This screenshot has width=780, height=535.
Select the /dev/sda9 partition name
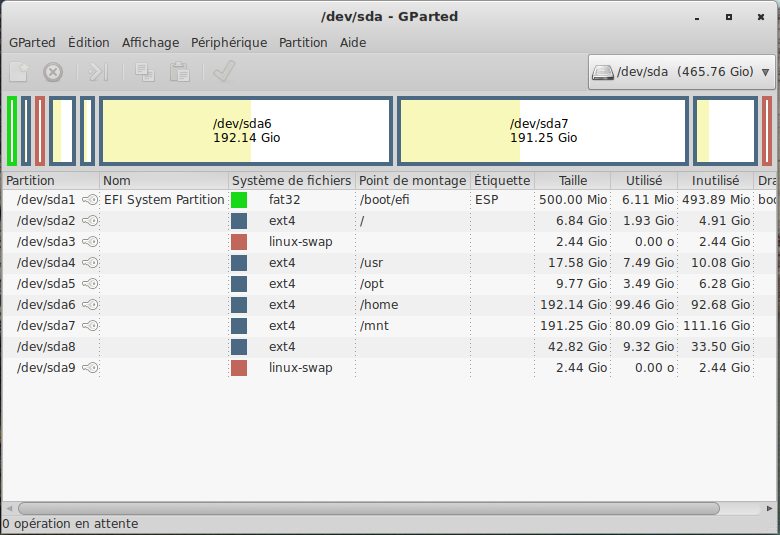tap(46, 368)
